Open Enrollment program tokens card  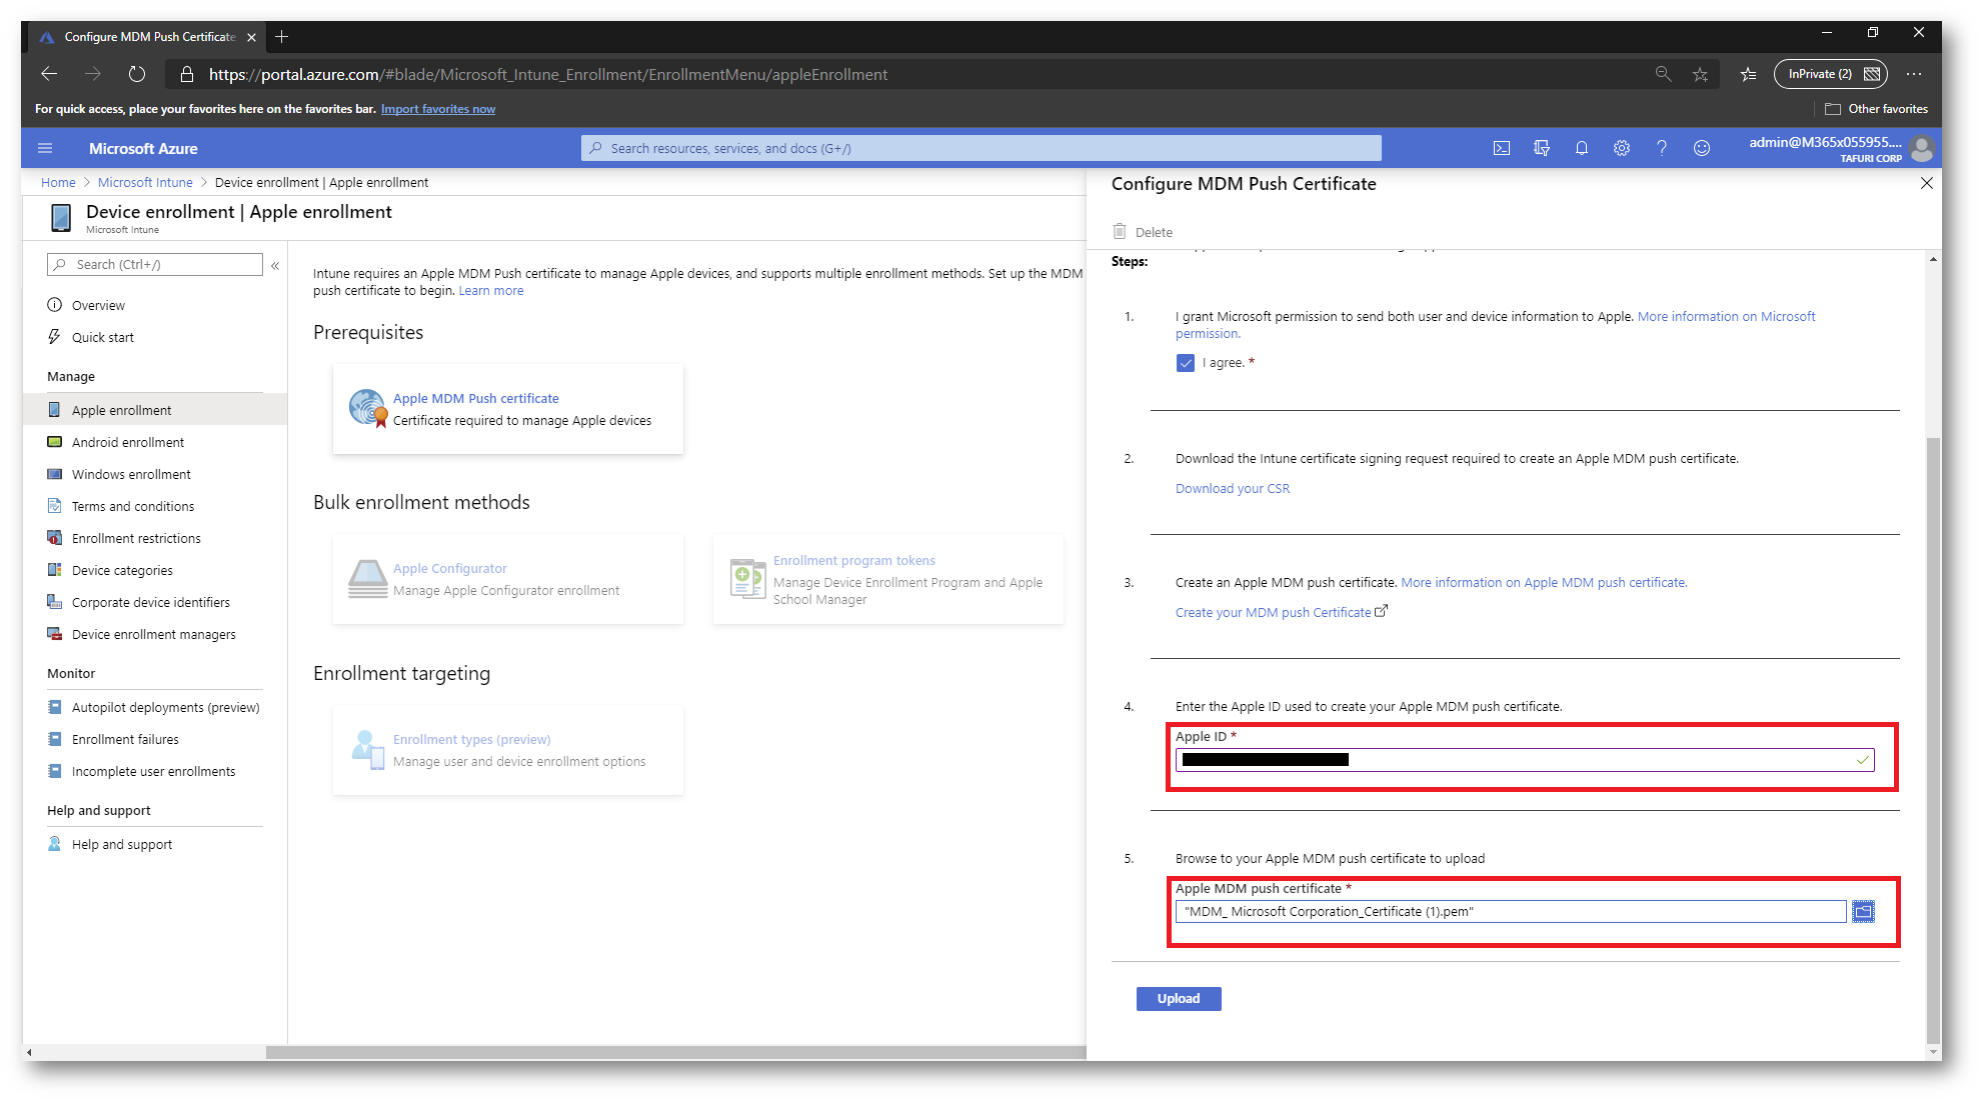click(x=888, y=579)
